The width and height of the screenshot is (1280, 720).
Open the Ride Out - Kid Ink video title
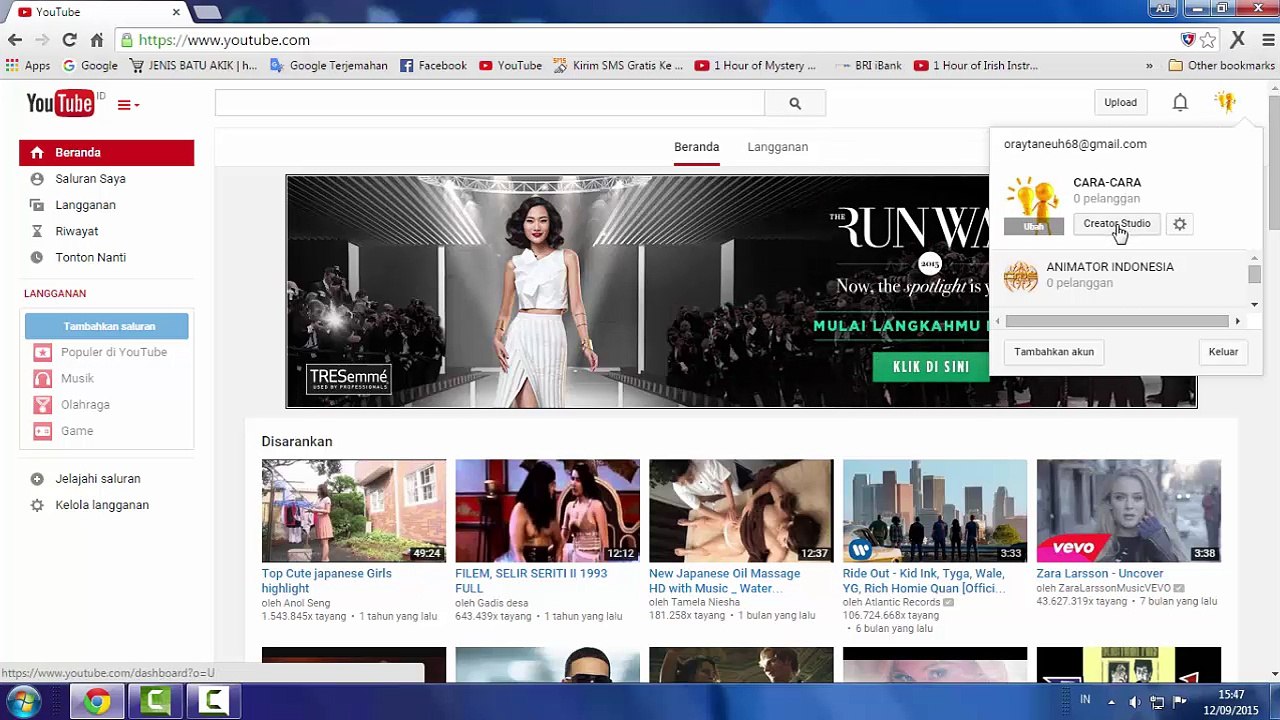pos(924,581)
